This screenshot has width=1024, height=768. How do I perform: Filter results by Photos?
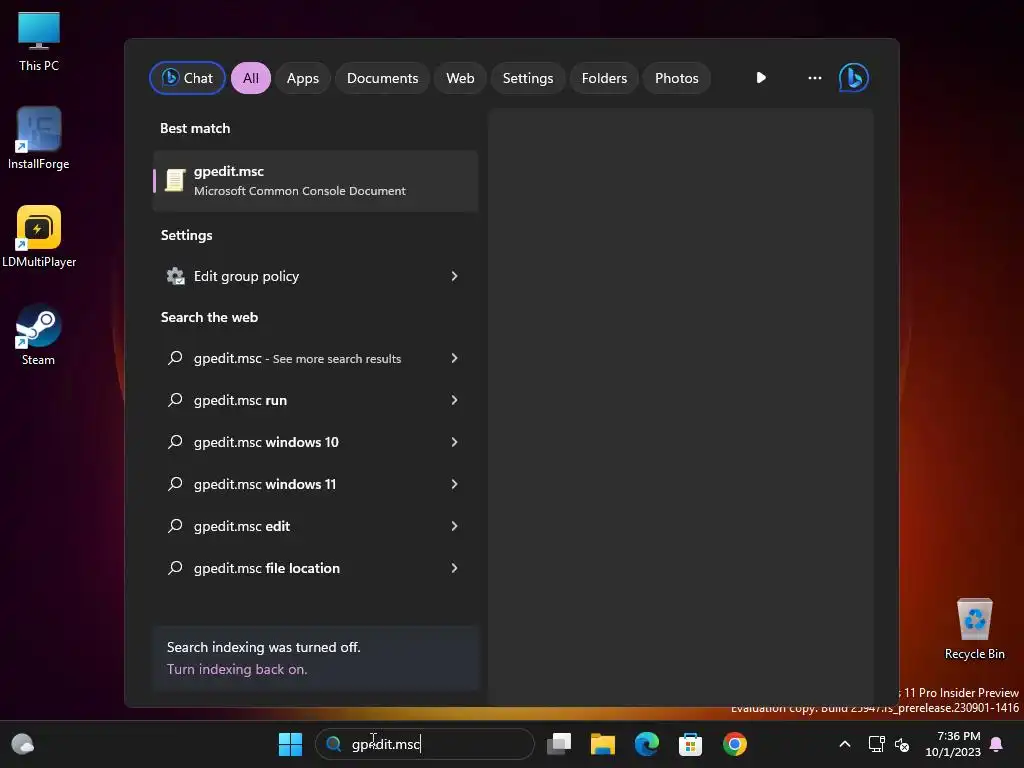[677, 78]
